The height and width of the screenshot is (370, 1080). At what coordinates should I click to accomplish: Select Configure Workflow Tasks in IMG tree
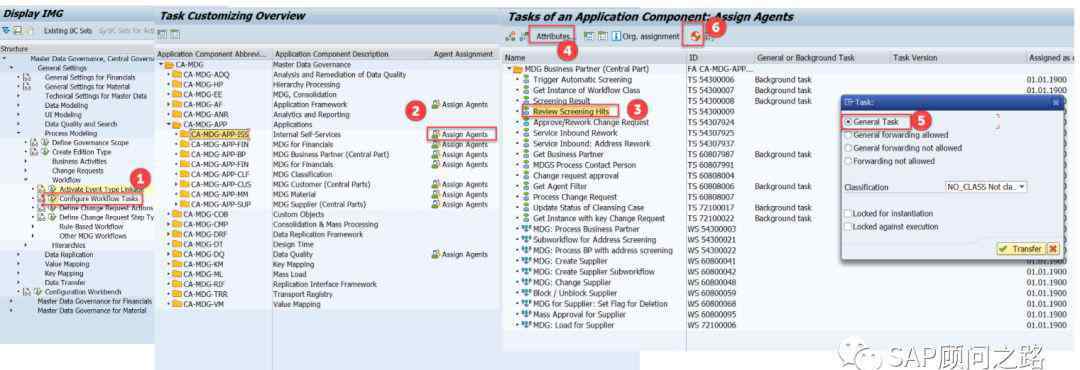click(98, 198)
